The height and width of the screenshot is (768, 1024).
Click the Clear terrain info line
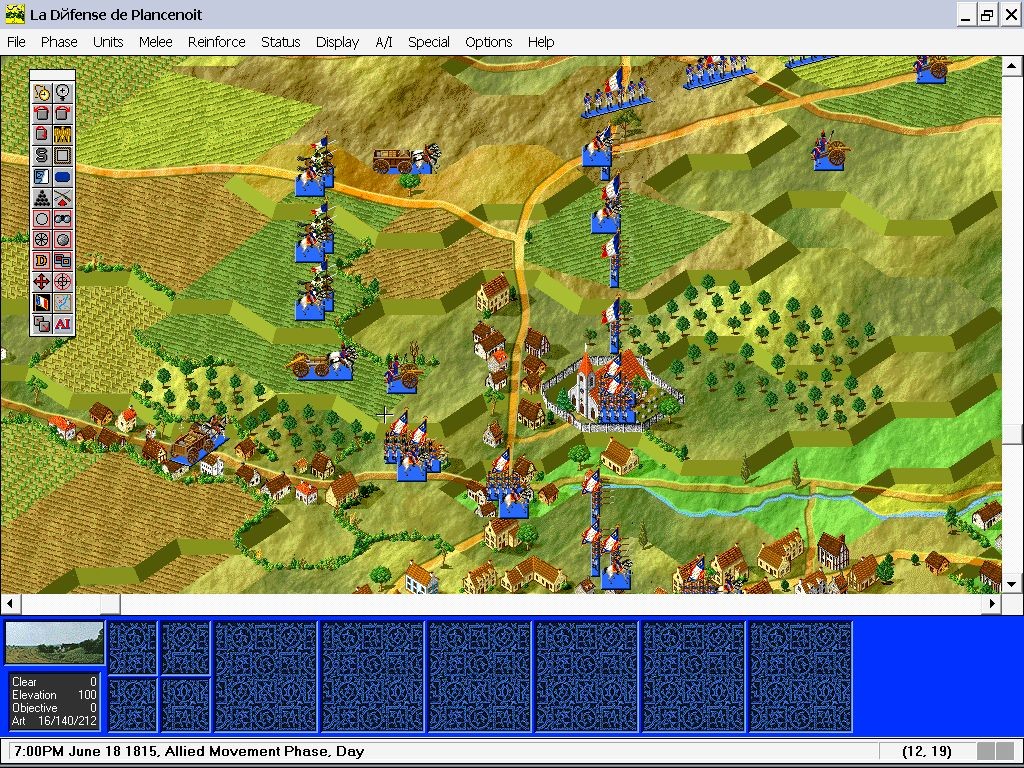(x=54, y=682)
